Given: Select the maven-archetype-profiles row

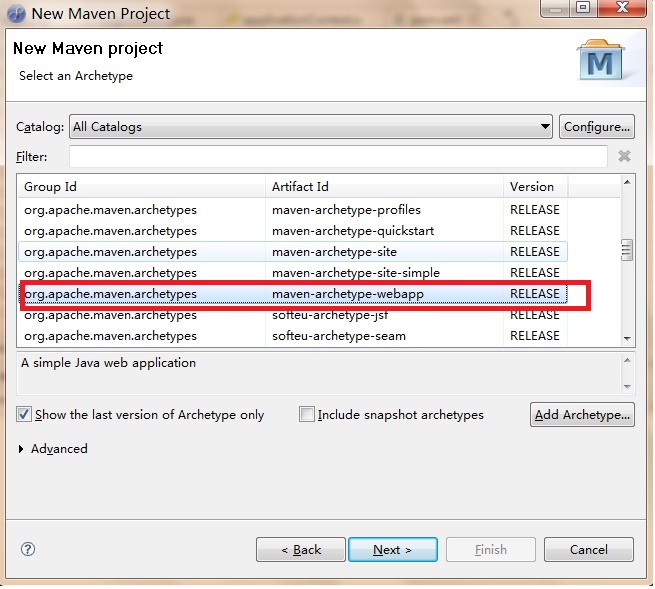Looking at the screenshot, I should pos(292,210).
